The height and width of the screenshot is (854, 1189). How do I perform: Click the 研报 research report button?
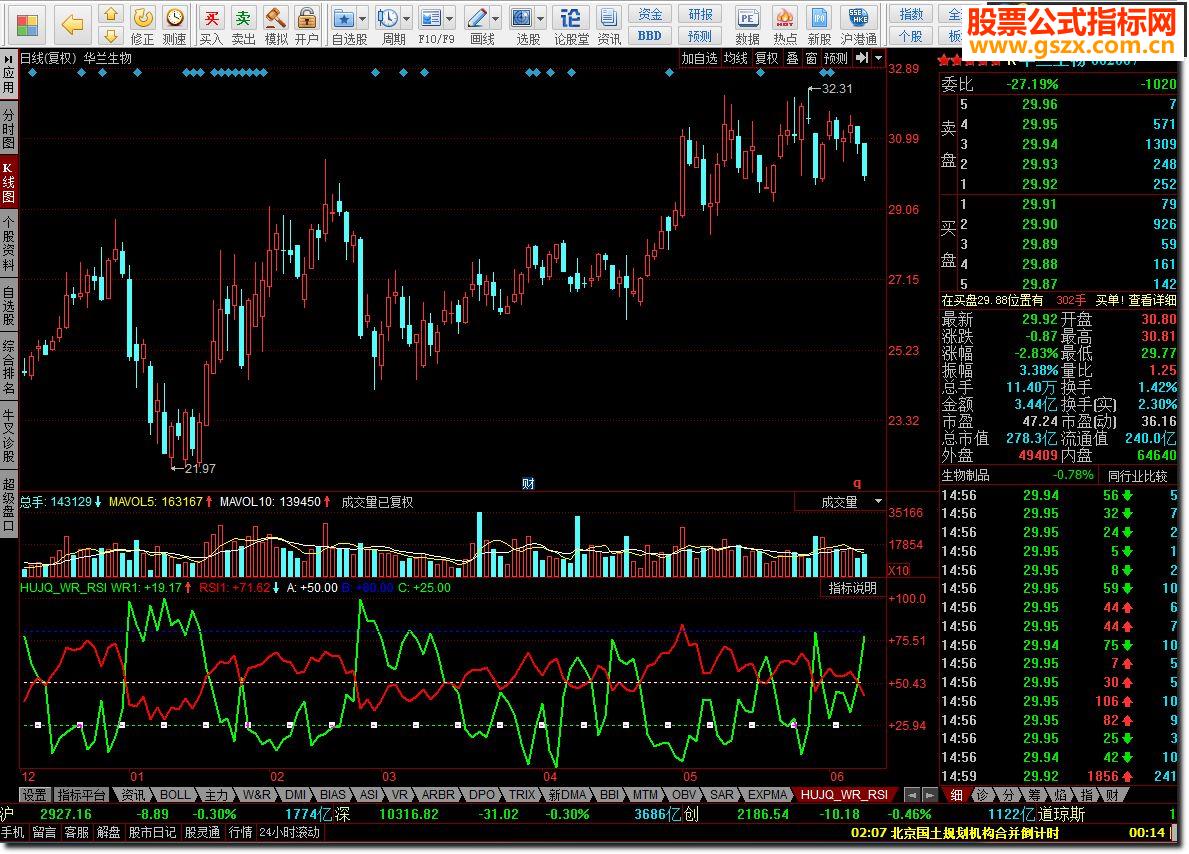(700, 14)
